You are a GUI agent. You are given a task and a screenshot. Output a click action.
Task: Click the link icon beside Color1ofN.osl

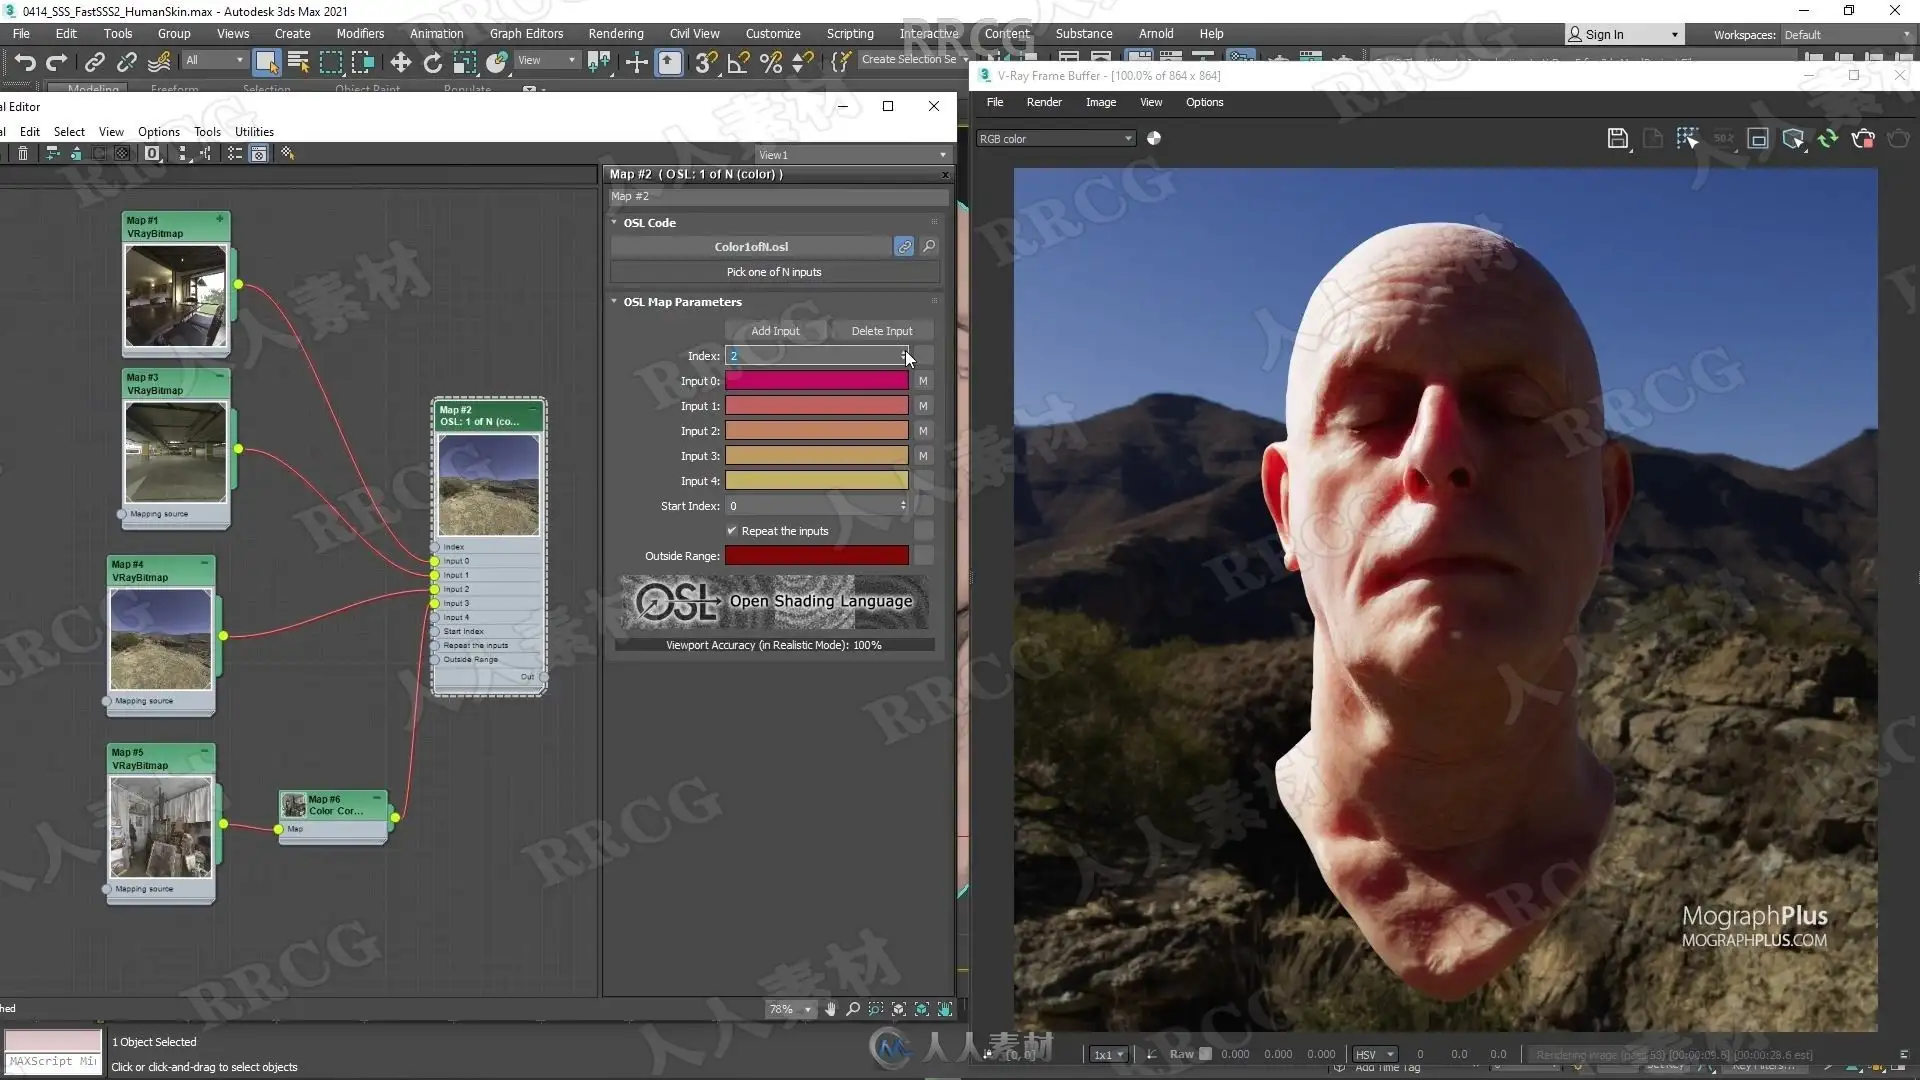[x=904, y=247]
